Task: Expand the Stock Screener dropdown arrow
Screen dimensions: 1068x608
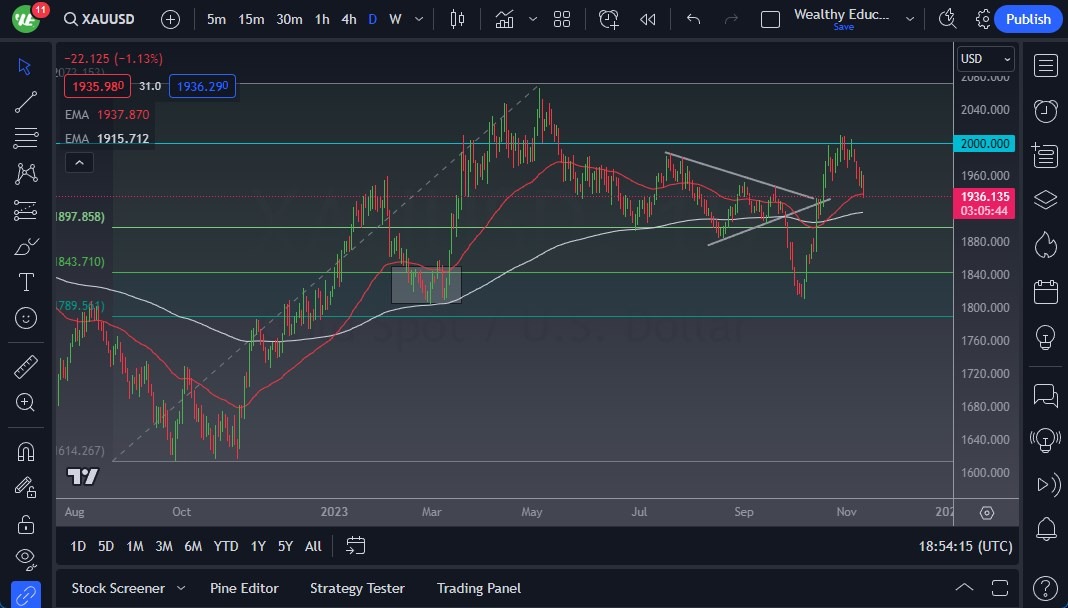Action: [181, 588]
